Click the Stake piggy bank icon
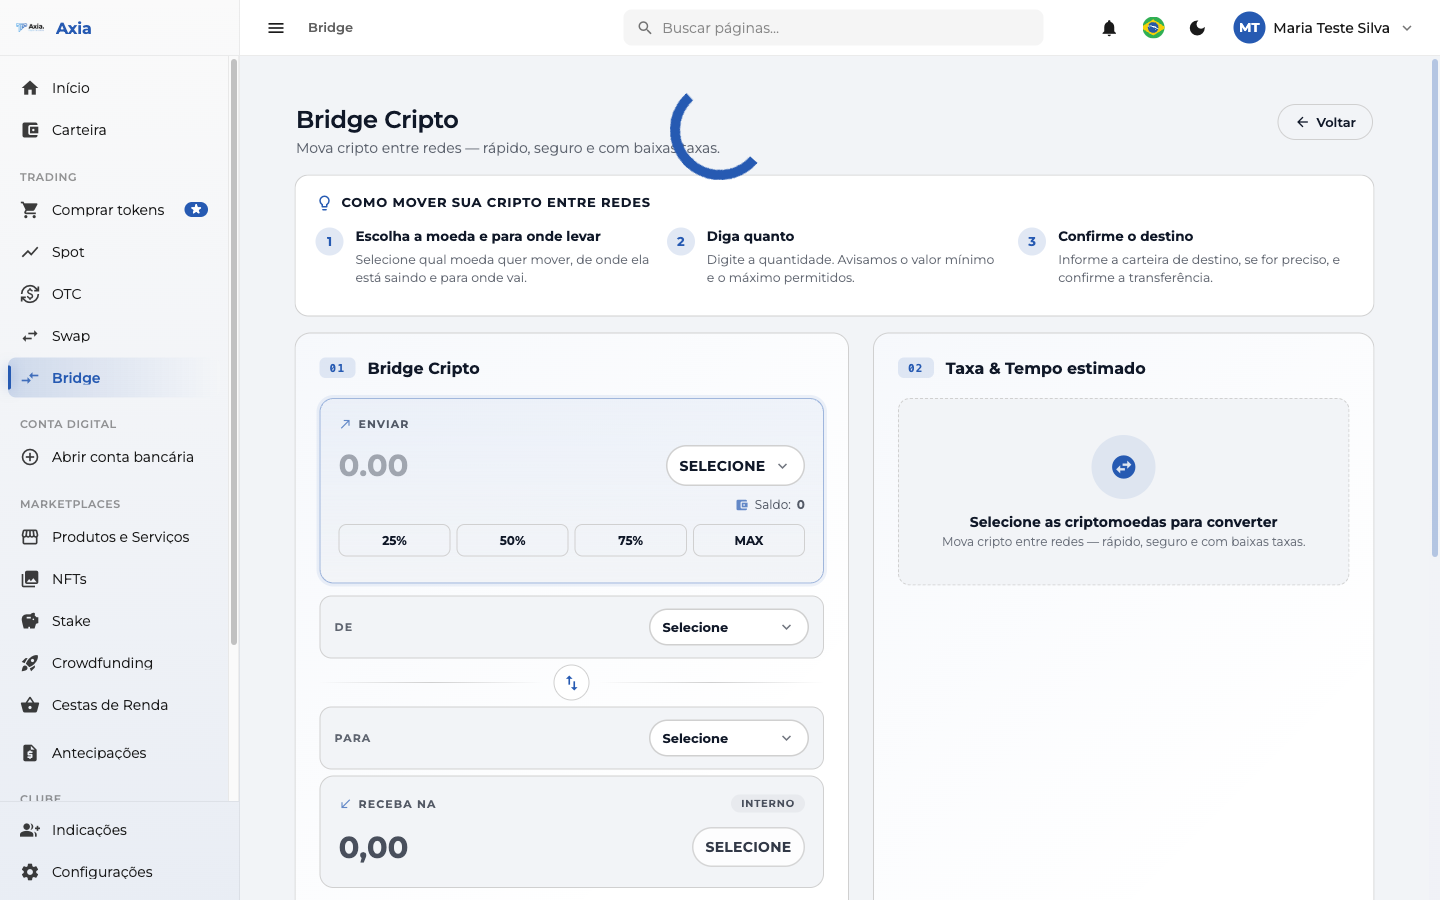This screenshot has height=900, width=1440. pos(30,621)
